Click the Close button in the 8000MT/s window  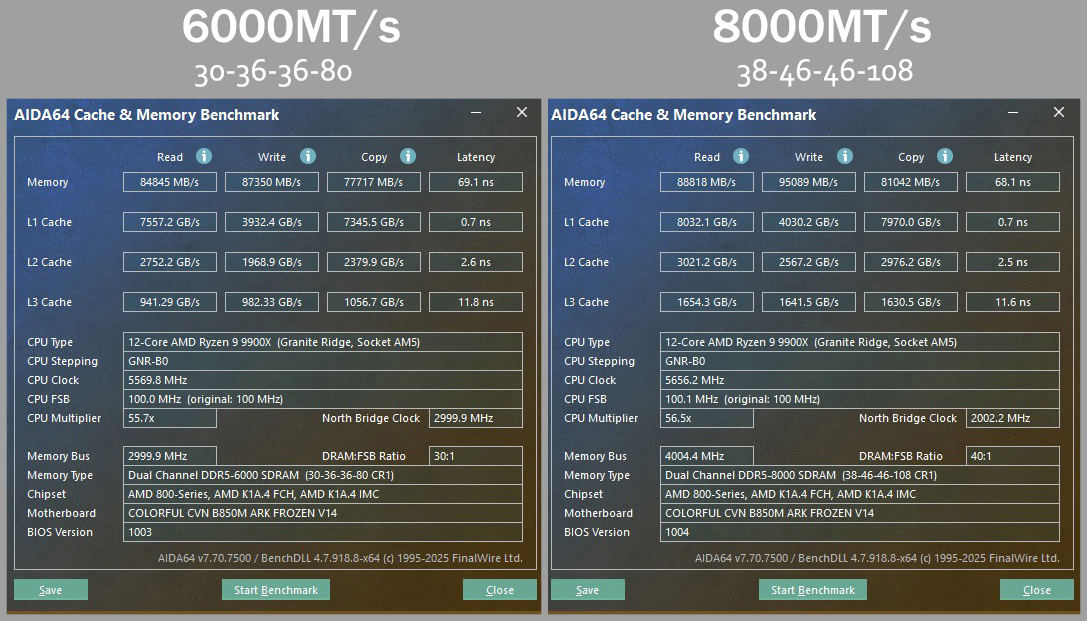1037,590
